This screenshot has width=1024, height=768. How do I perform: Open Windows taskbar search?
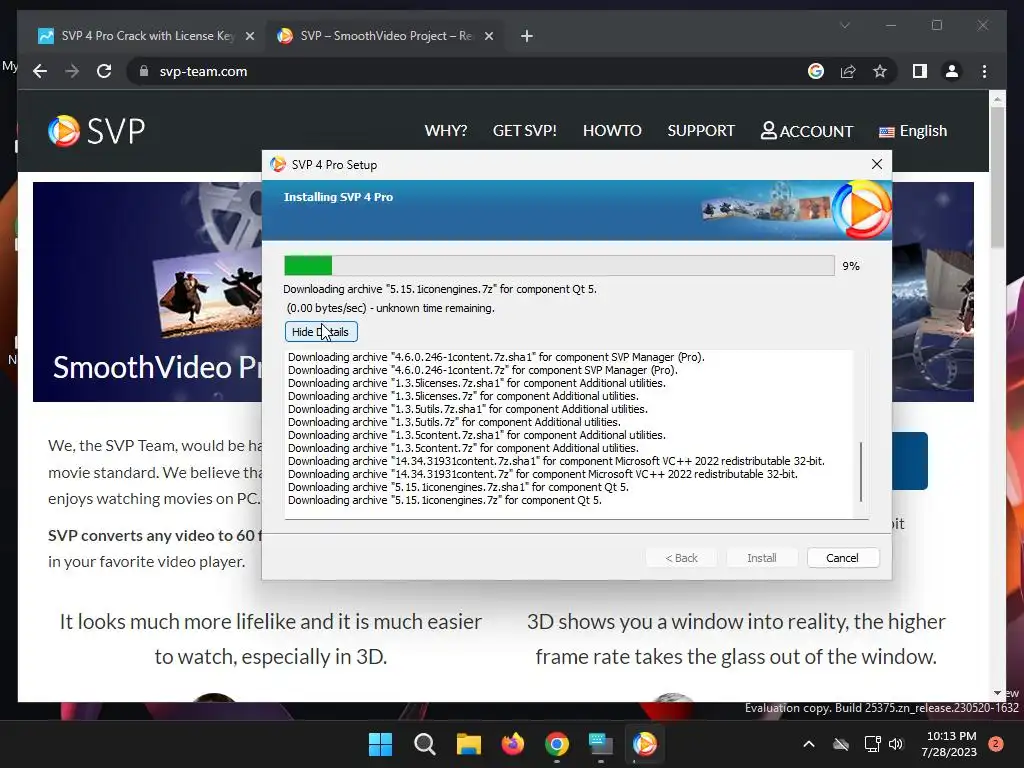coord(424,744)
